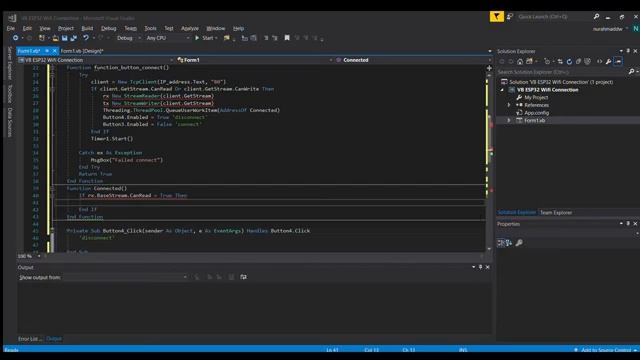Click the Collapse All icon in Solution Explorer
This screenshot has width=640, height=360.
pyautogui.click(x=578, y=62)
